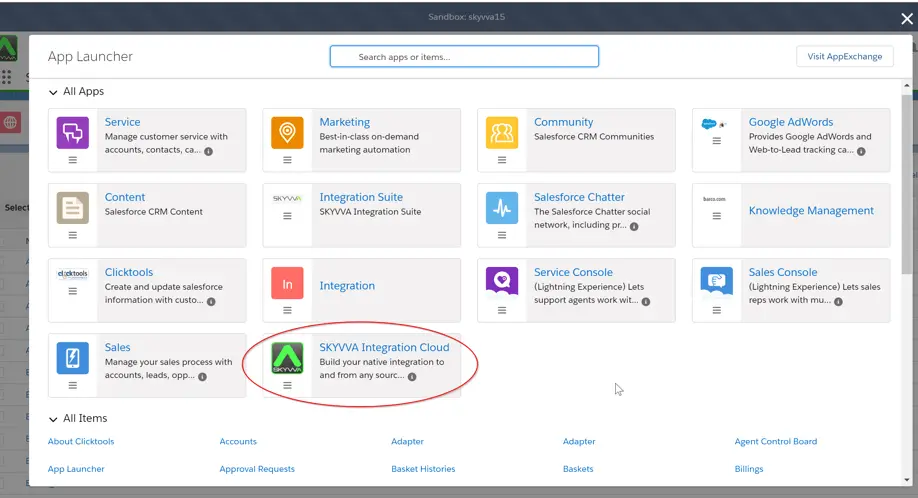
Task: Open drag handle menu on Content tile
Action: tap(73, 235)
